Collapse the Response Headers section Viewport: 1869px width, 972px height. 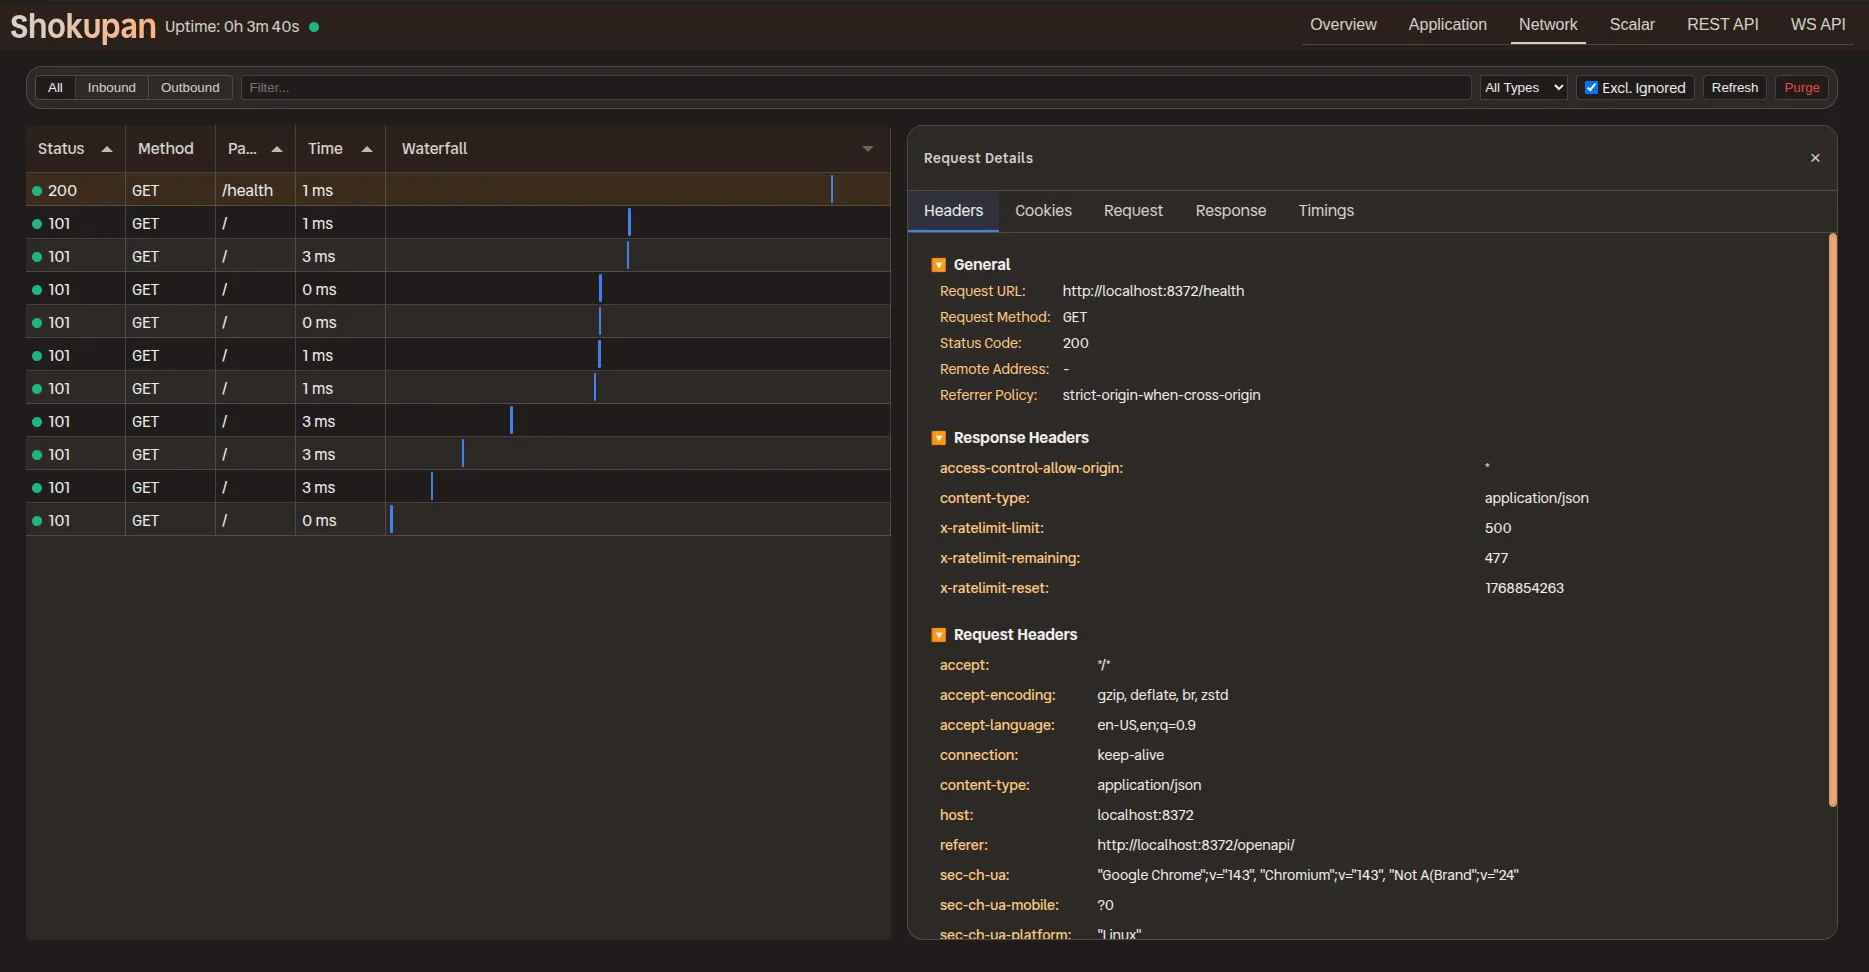point(939,437)
